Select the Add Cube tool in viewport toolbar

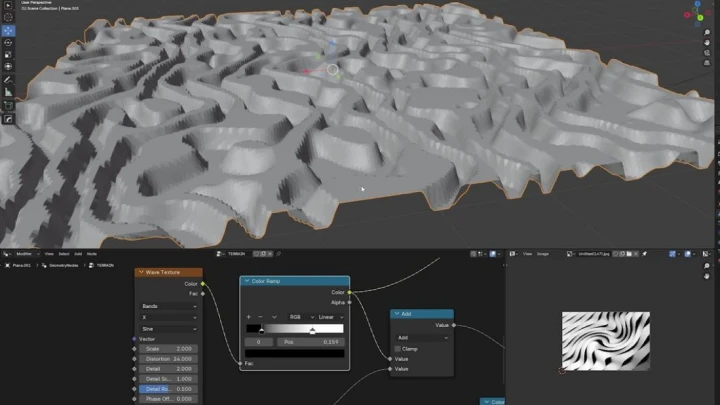[8, 106]
